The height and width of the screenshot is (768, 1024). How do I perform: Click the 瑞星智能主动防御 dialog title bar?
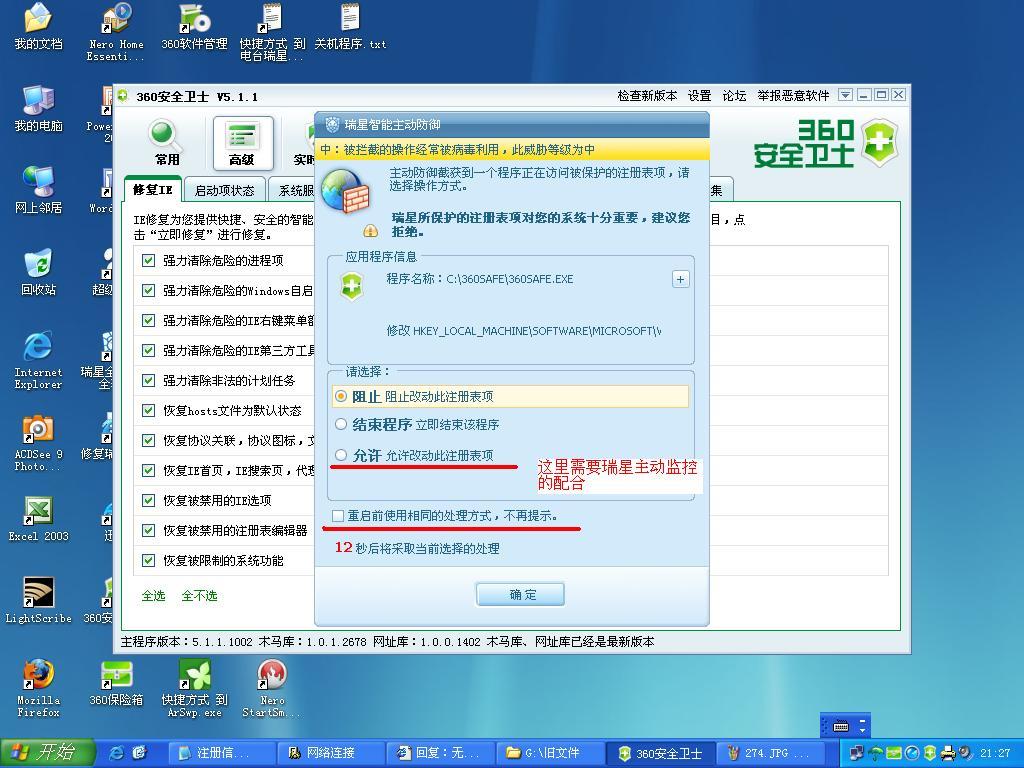point(512,125)
